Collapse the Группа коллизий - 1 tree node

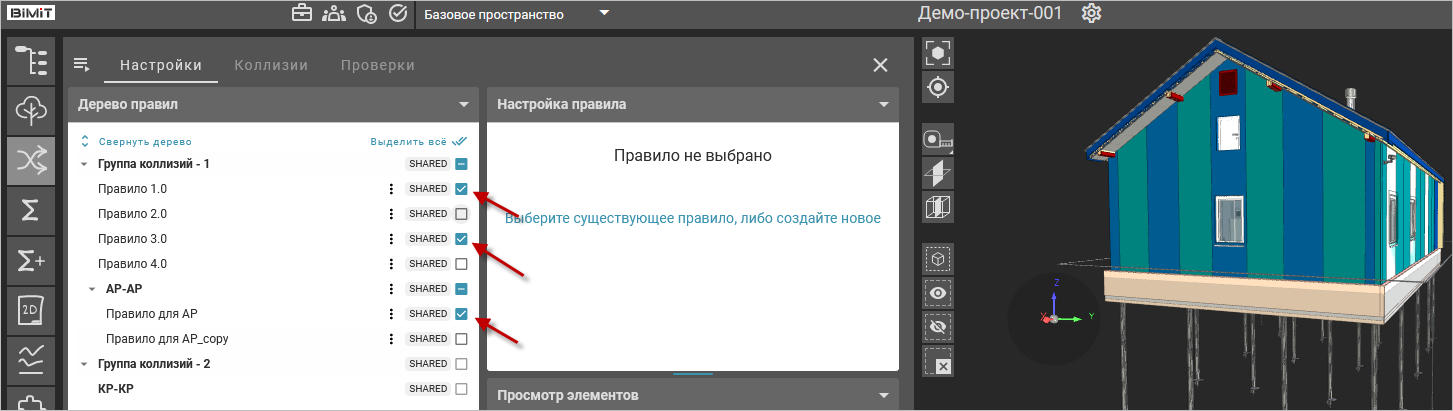pos(84,164)
